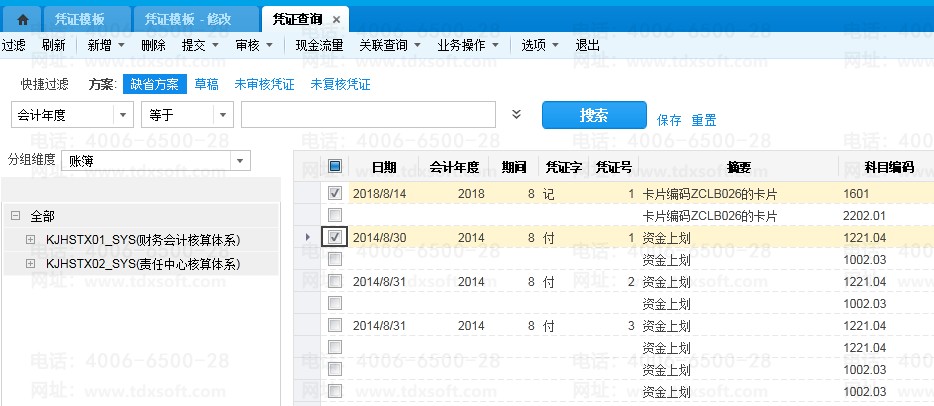Sort by the 日期 column header
The height and width of the screenshot is (406, 934).
[x=383, y=167]
